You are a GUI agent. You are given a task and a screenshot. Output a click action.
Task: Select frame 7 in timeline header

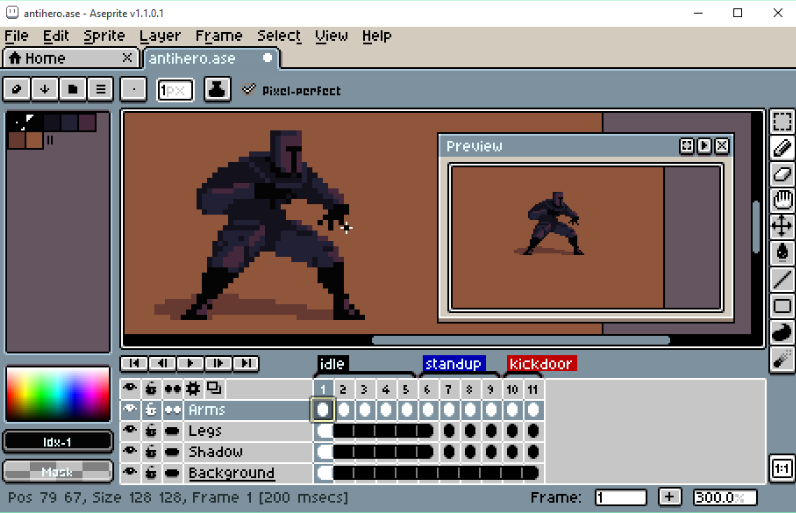448,389
